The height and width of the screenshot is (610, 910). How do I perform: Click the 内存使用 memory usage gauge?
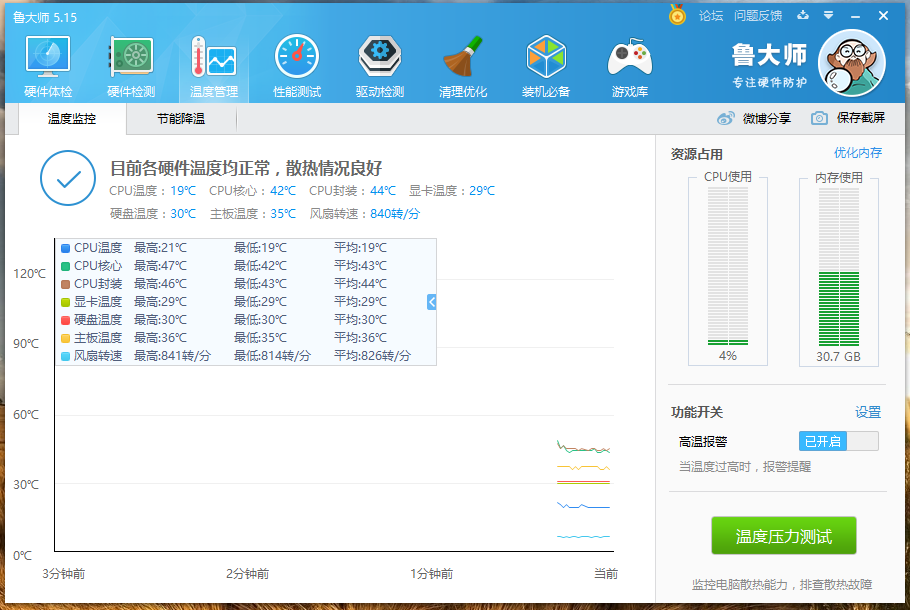(839, 272)
